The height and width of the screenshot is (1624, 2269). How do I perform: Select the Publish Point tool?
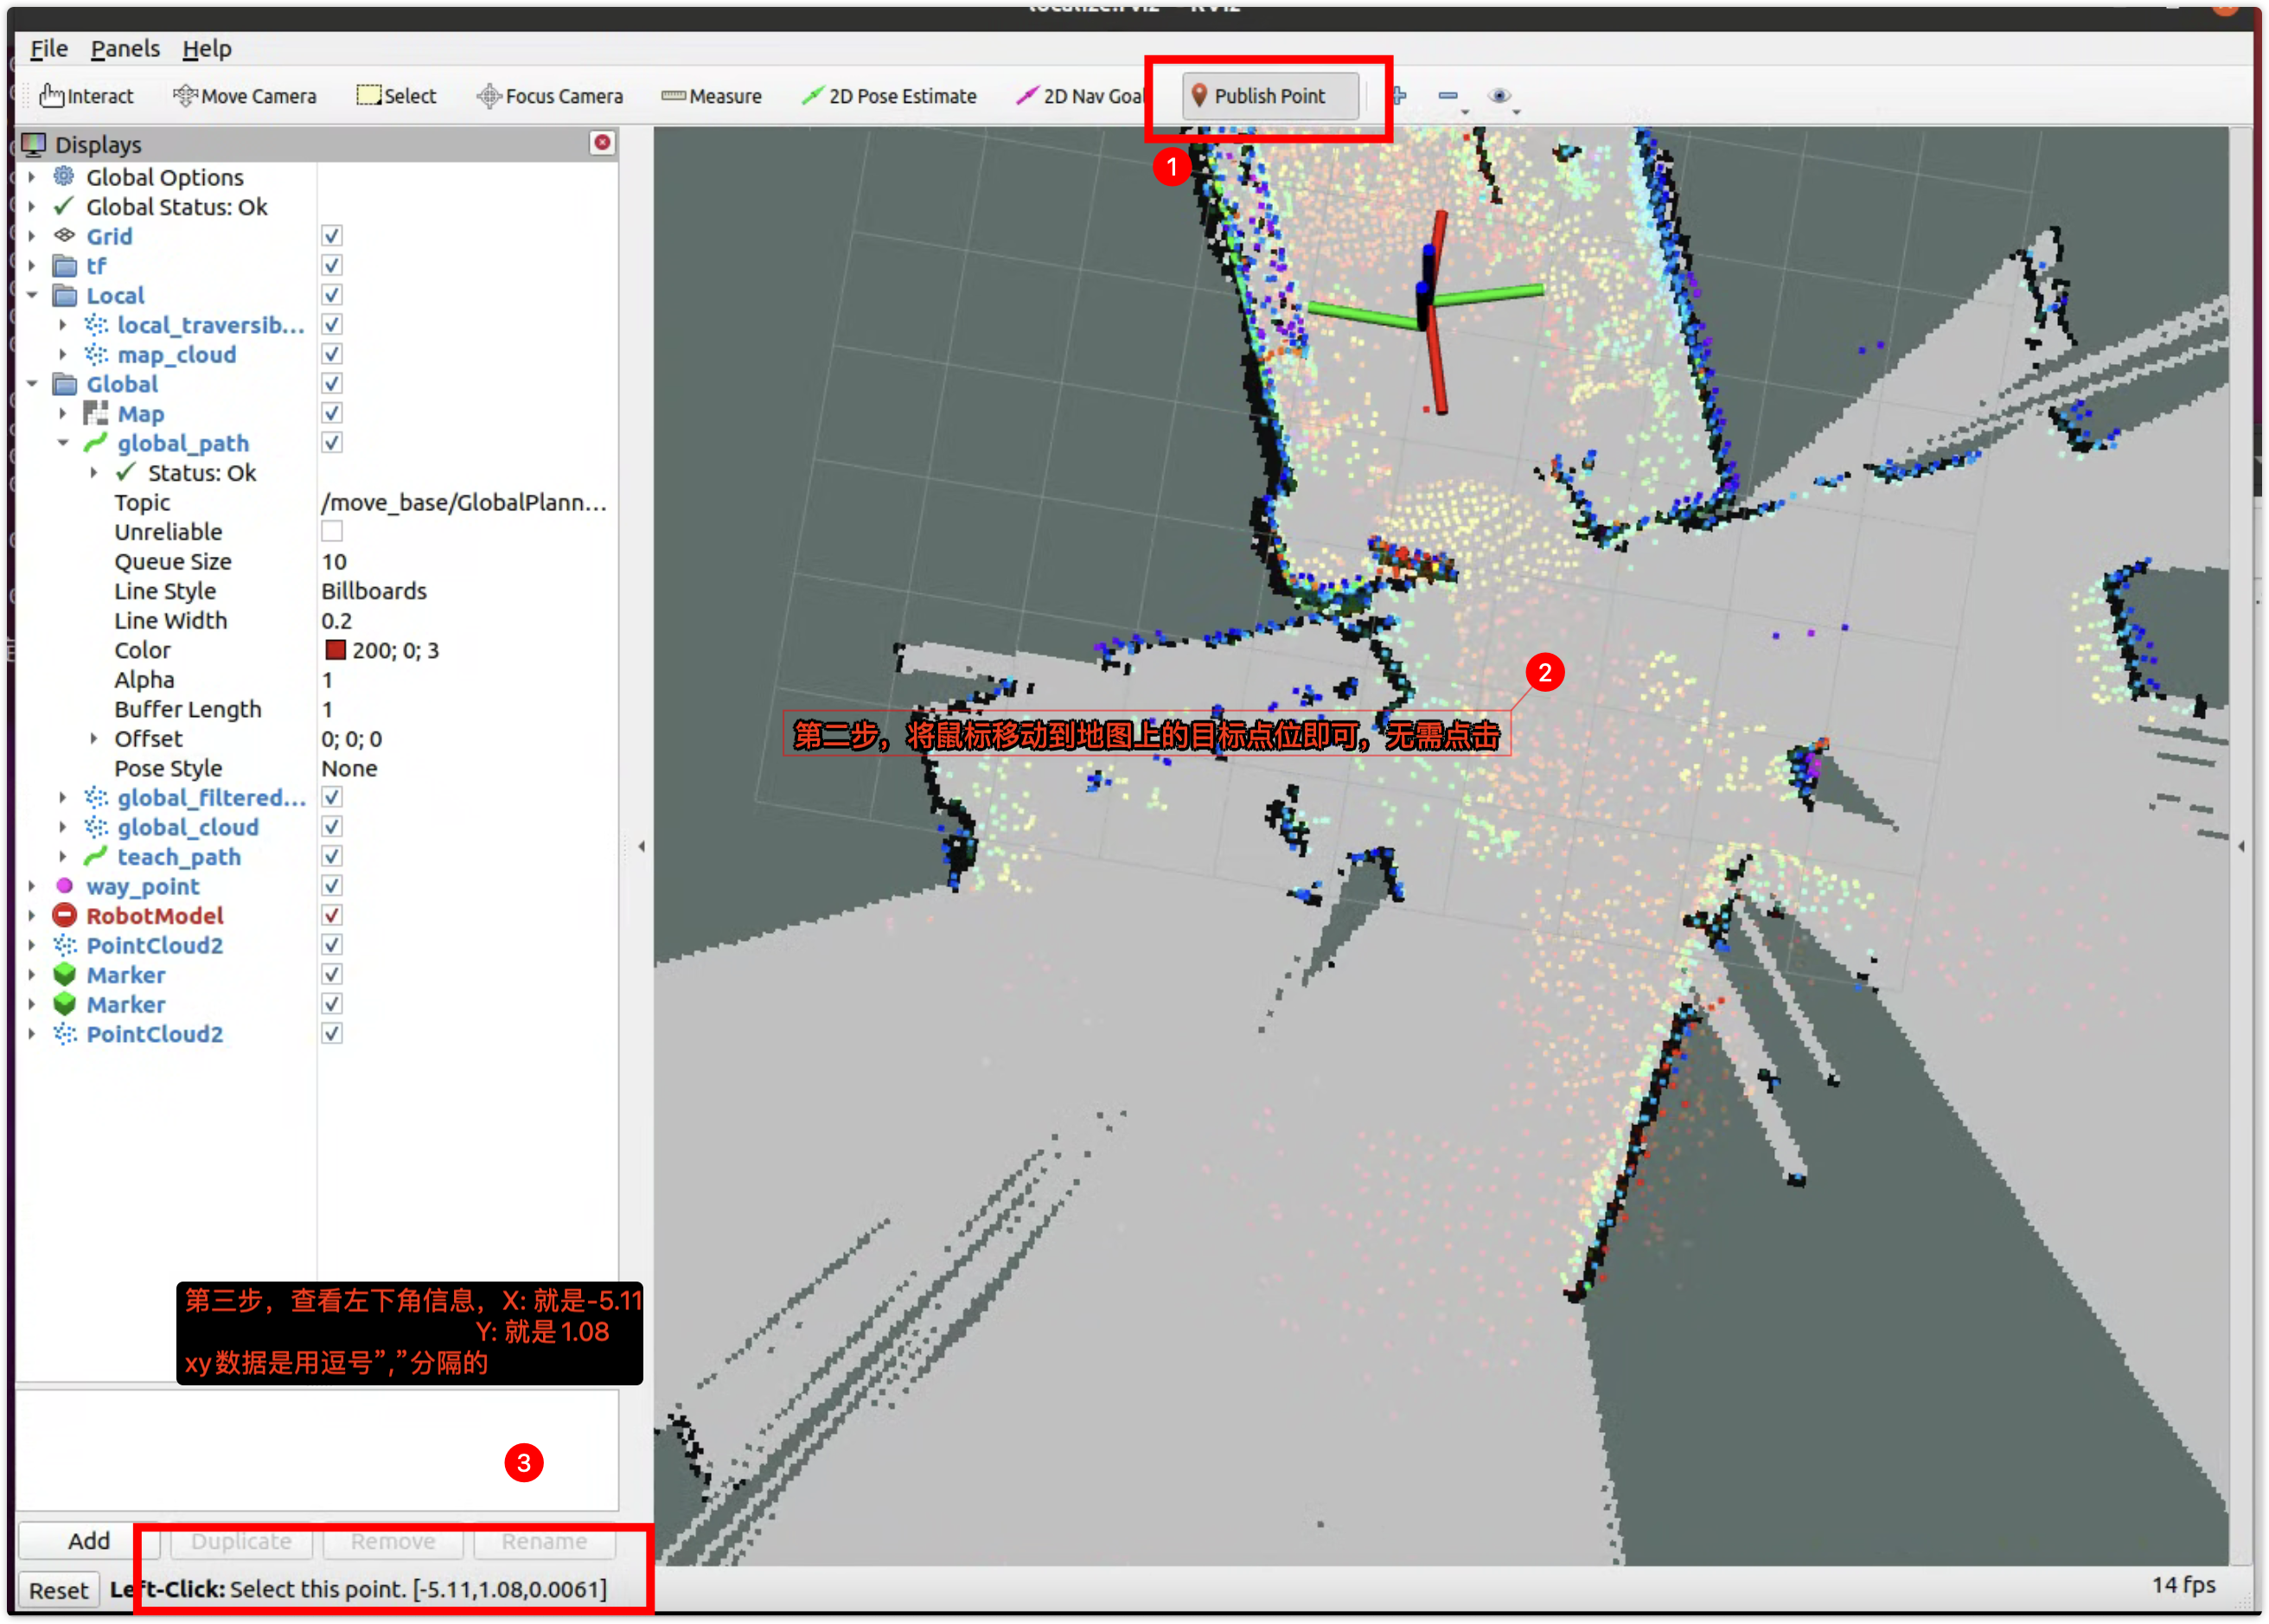1269,96
